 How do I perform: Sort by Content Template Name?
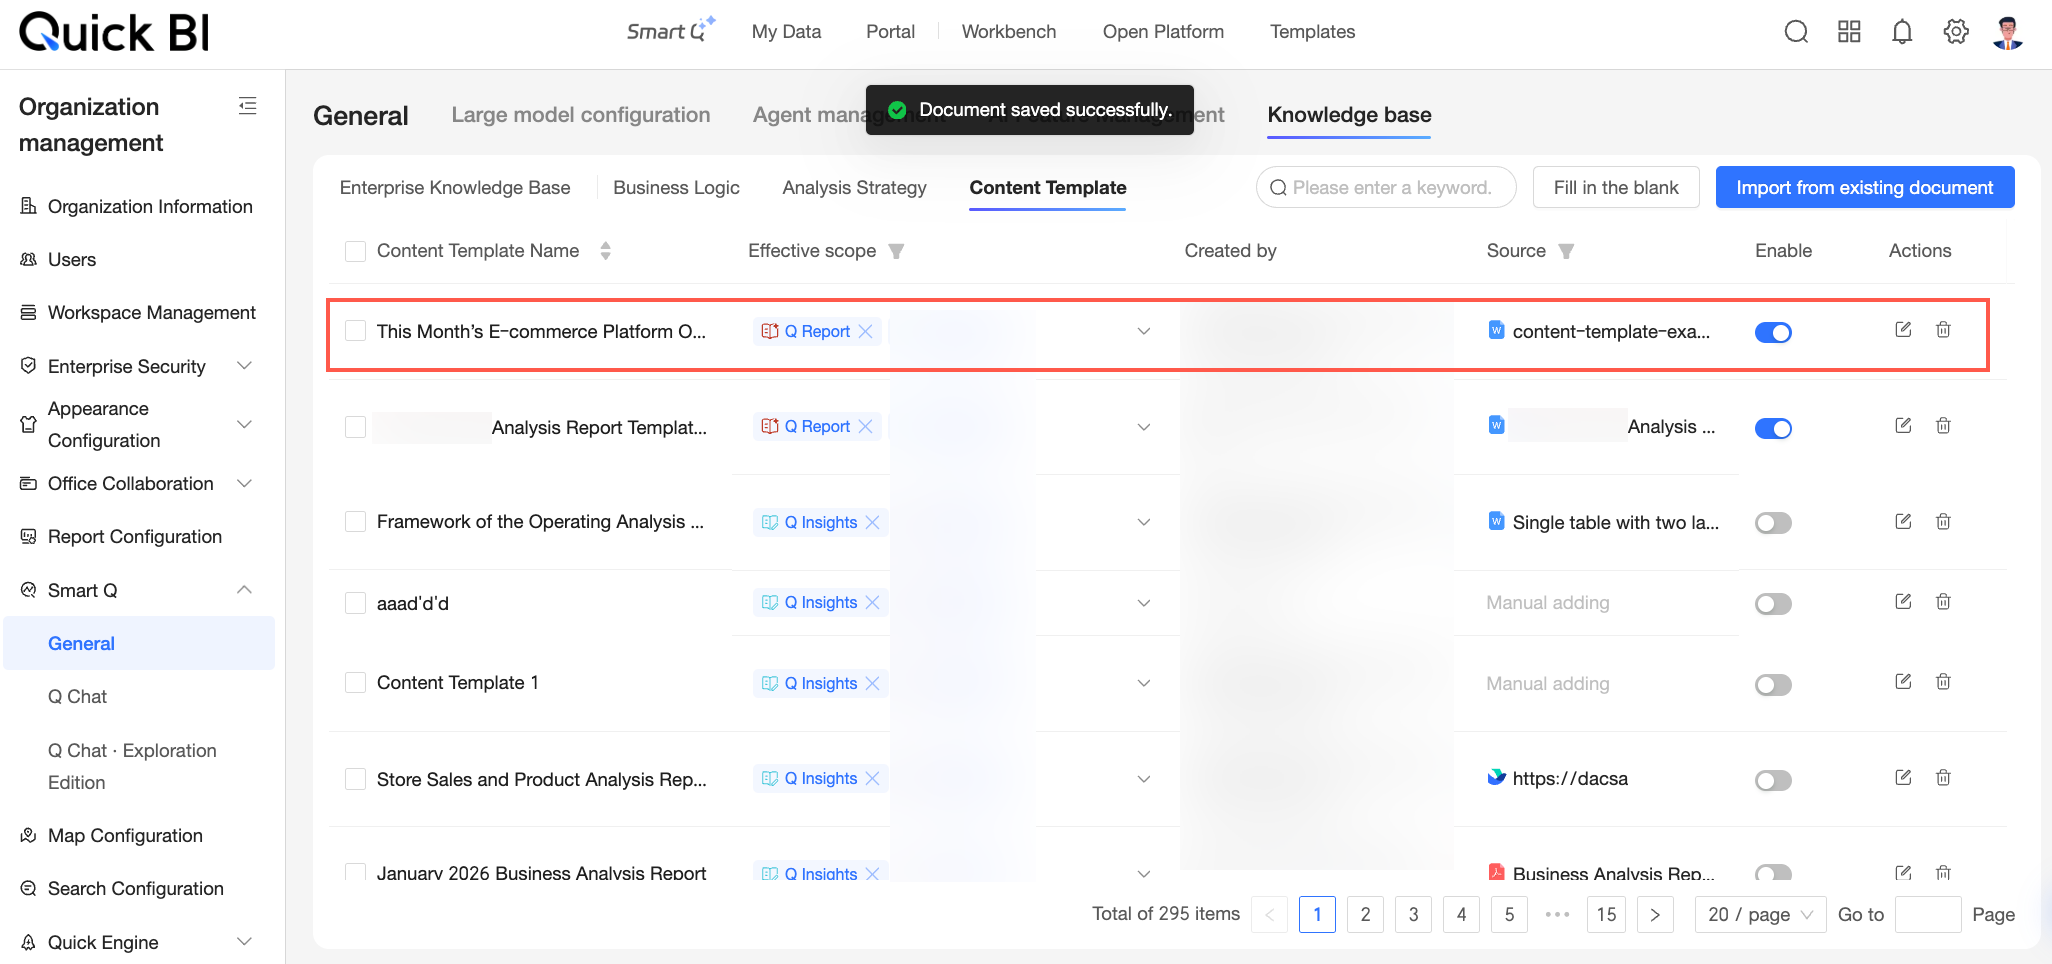[605, 251]
